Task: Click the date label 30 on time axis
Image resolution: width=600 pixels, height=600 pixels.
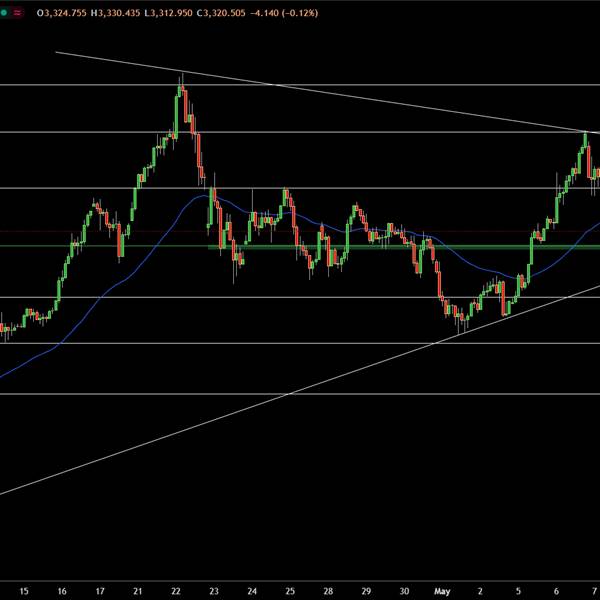Action: point(404,591)
